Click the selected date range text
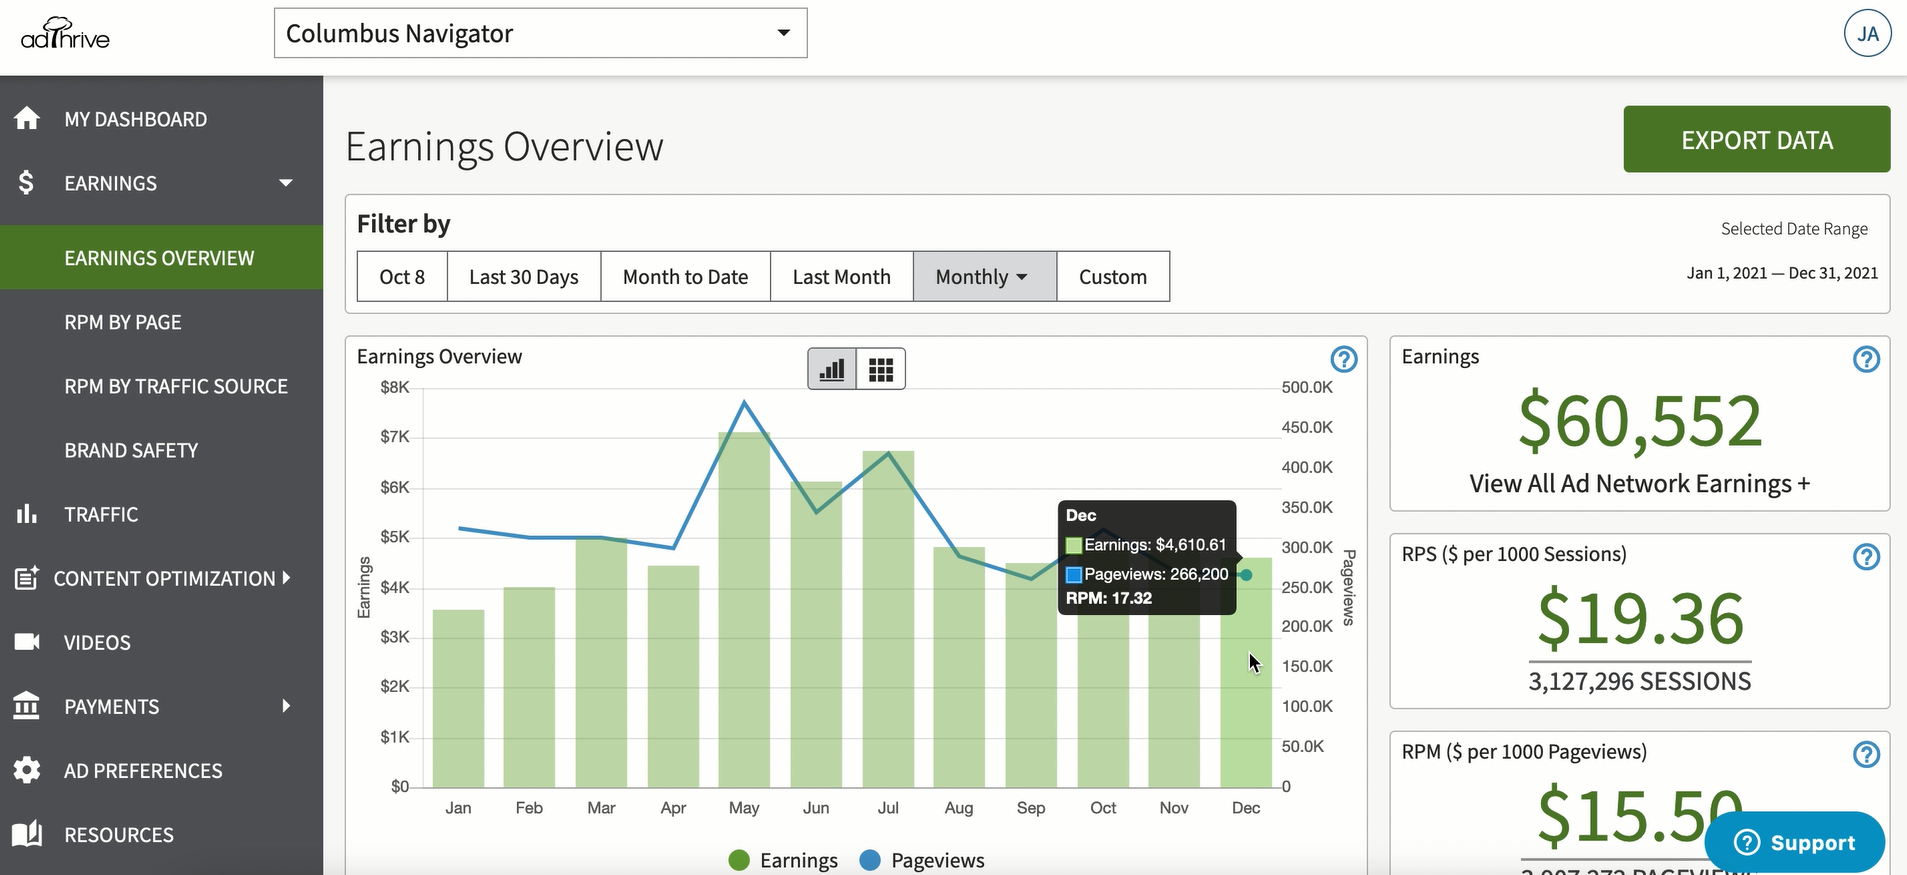1907x875 pixels. (1782, 273)
